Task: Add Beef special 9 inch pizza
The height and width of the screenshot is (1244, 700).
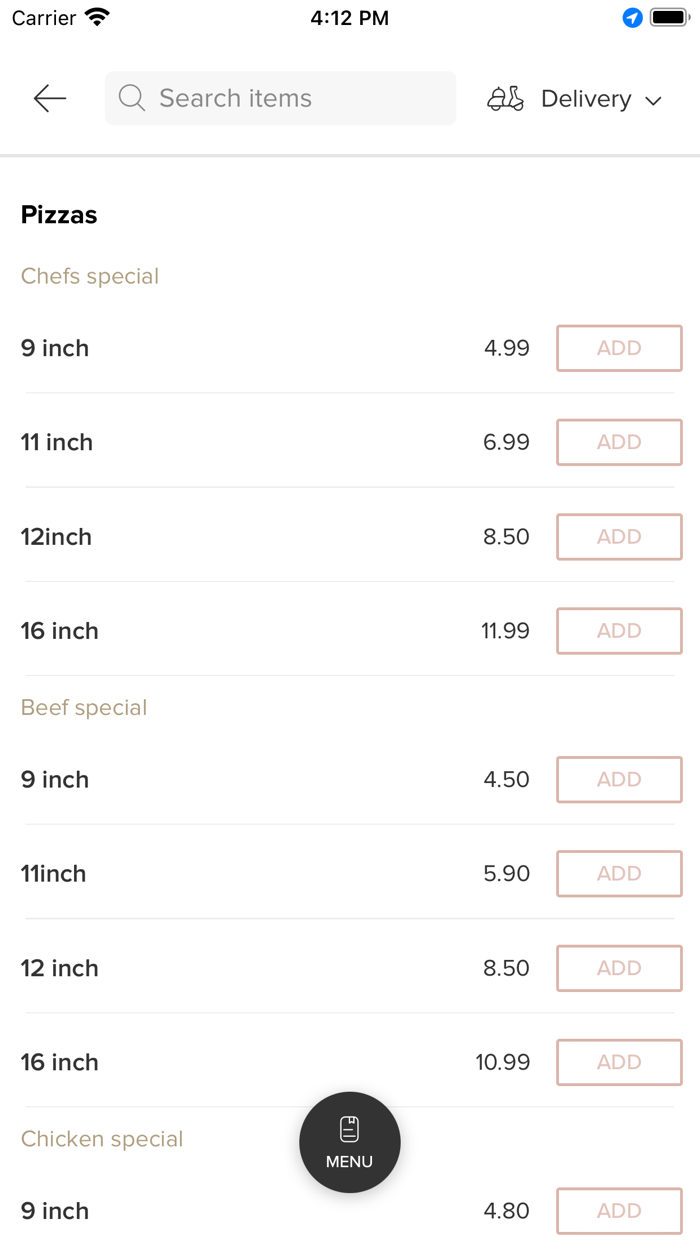Action: (x=619, y=780)
